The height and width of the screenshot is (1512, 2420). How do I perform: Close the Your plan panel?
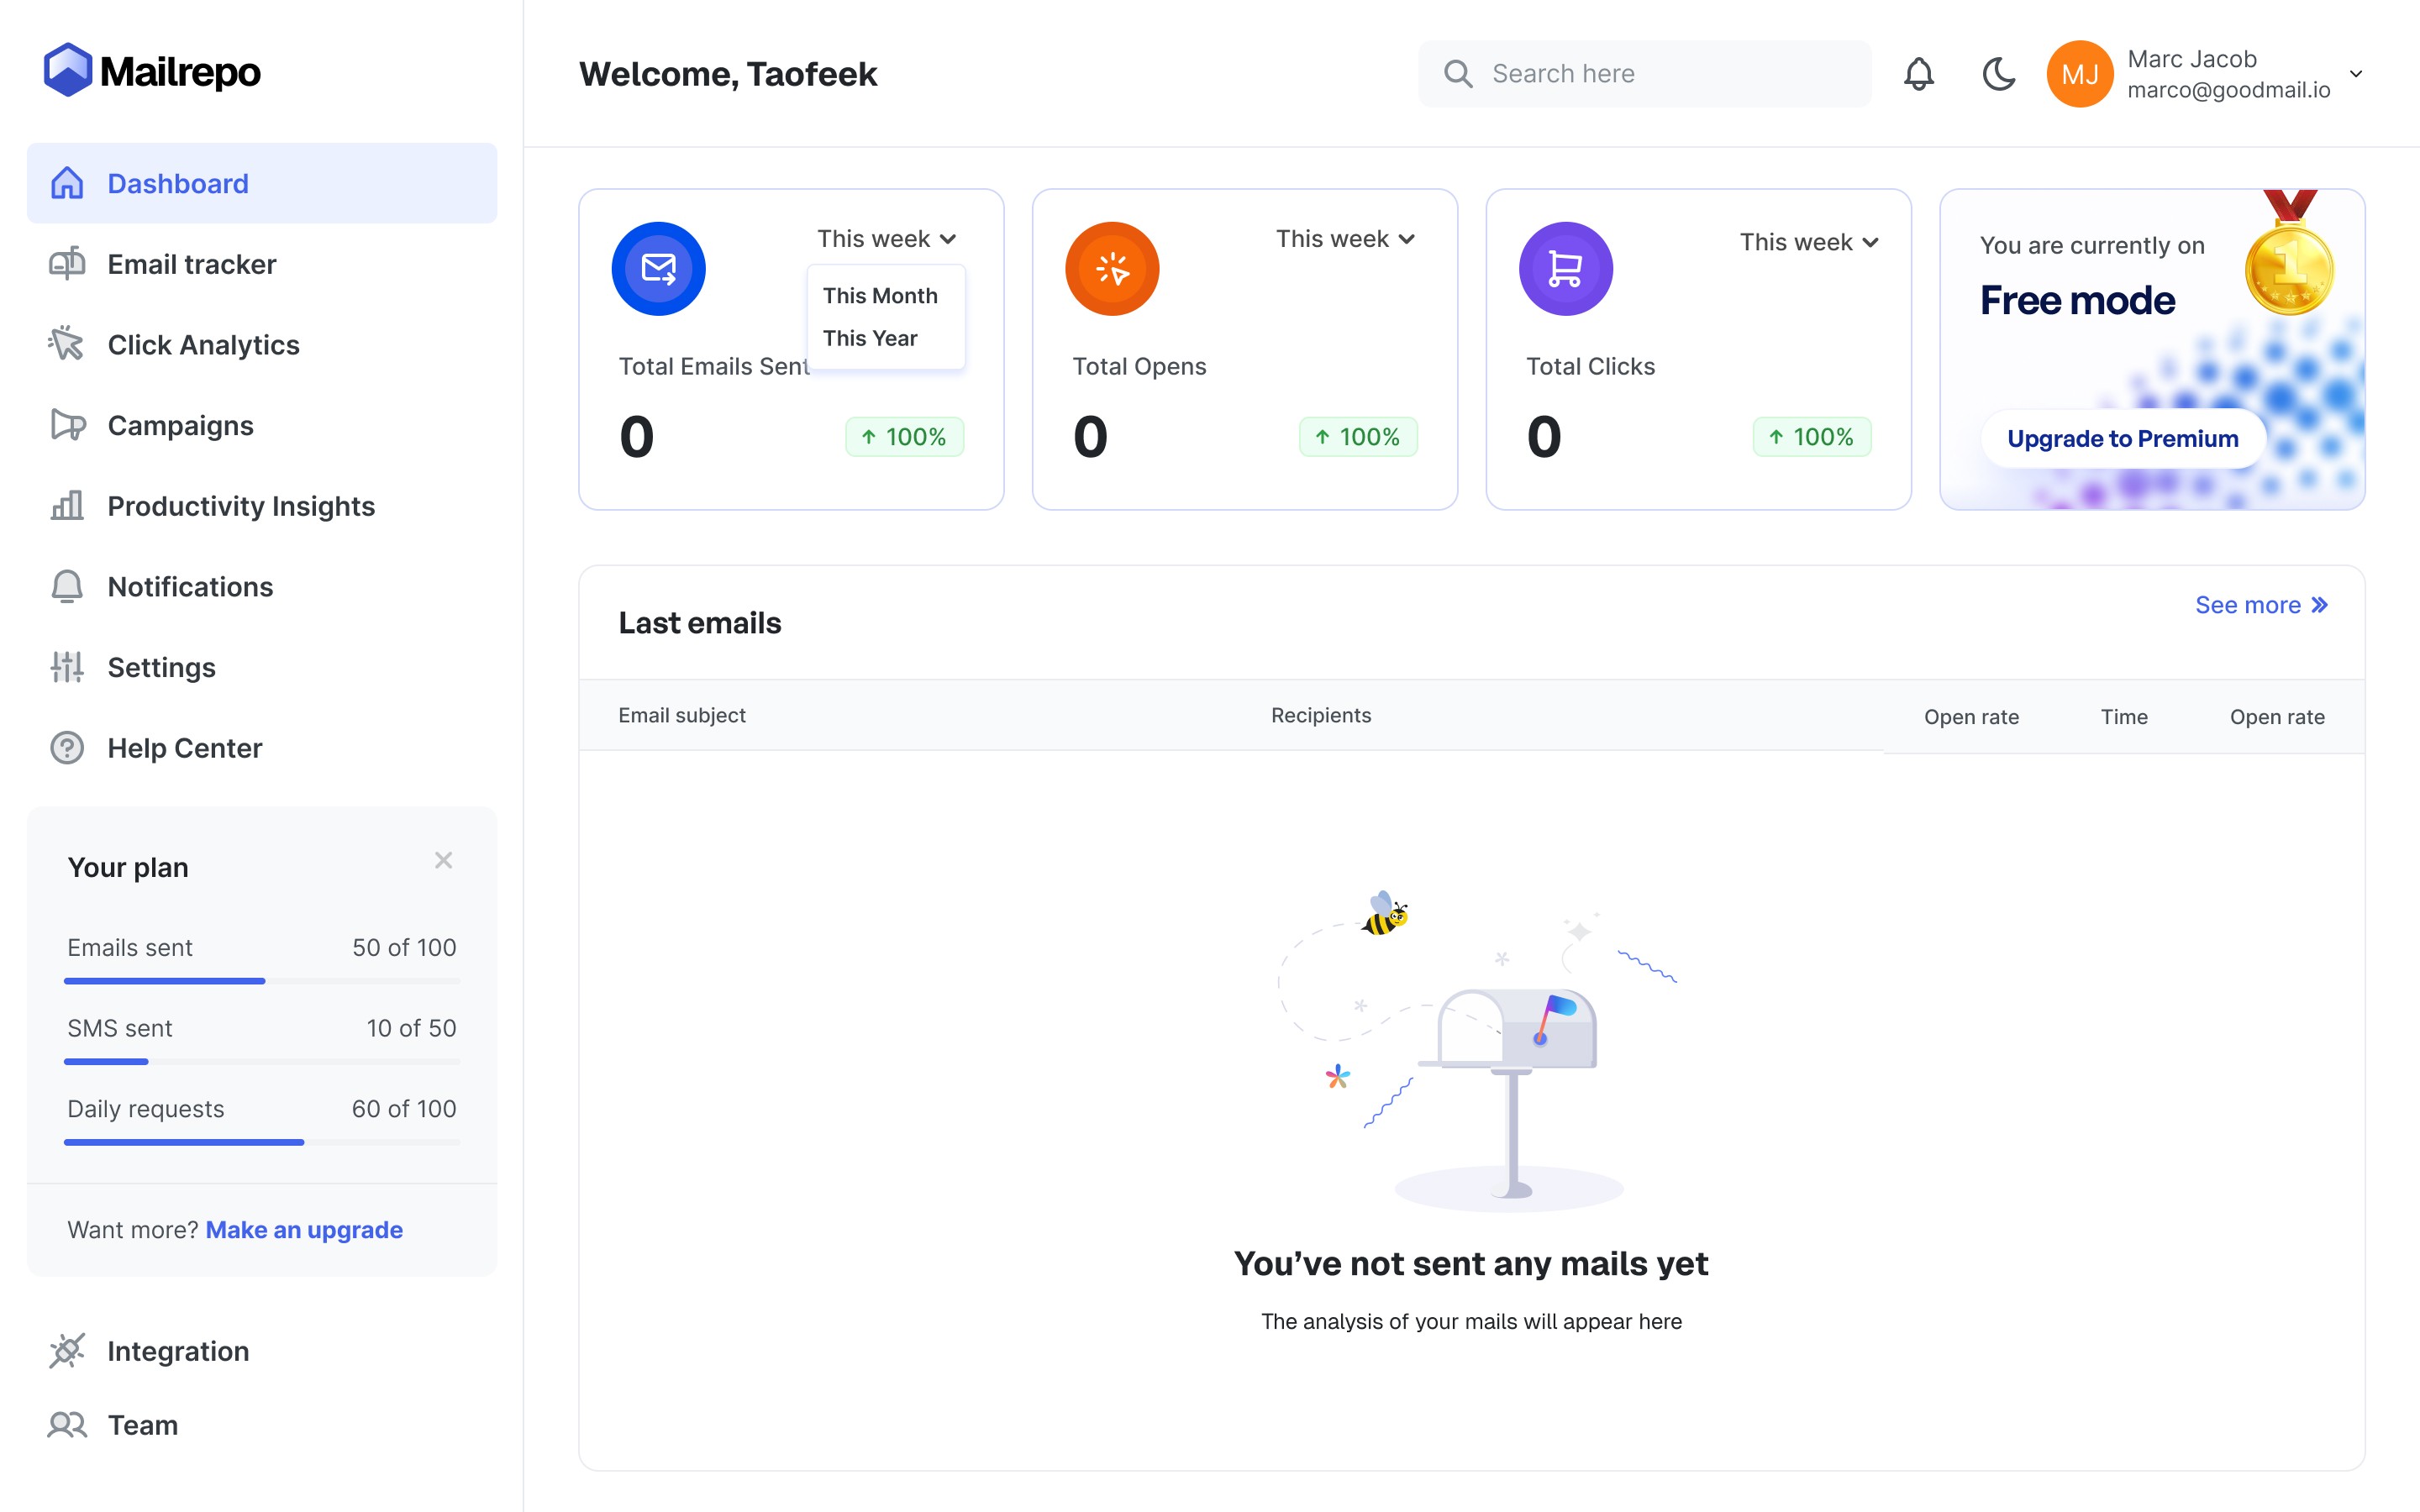click(443, 860)
